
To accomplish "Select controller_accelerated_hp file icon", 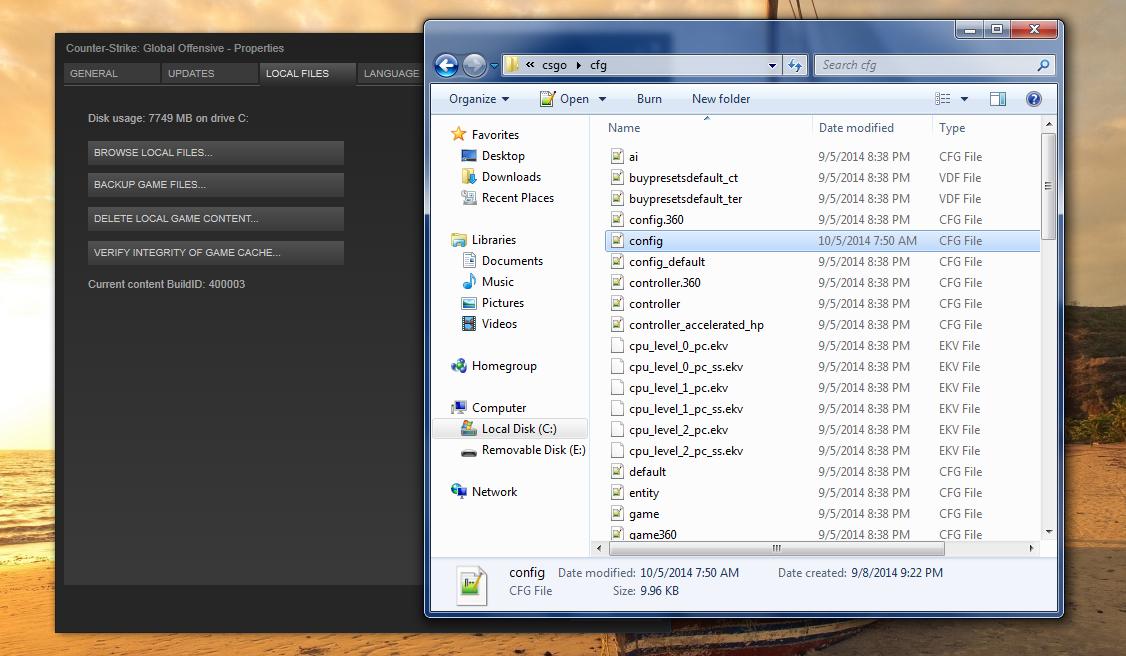I will (x=617, y=324).
